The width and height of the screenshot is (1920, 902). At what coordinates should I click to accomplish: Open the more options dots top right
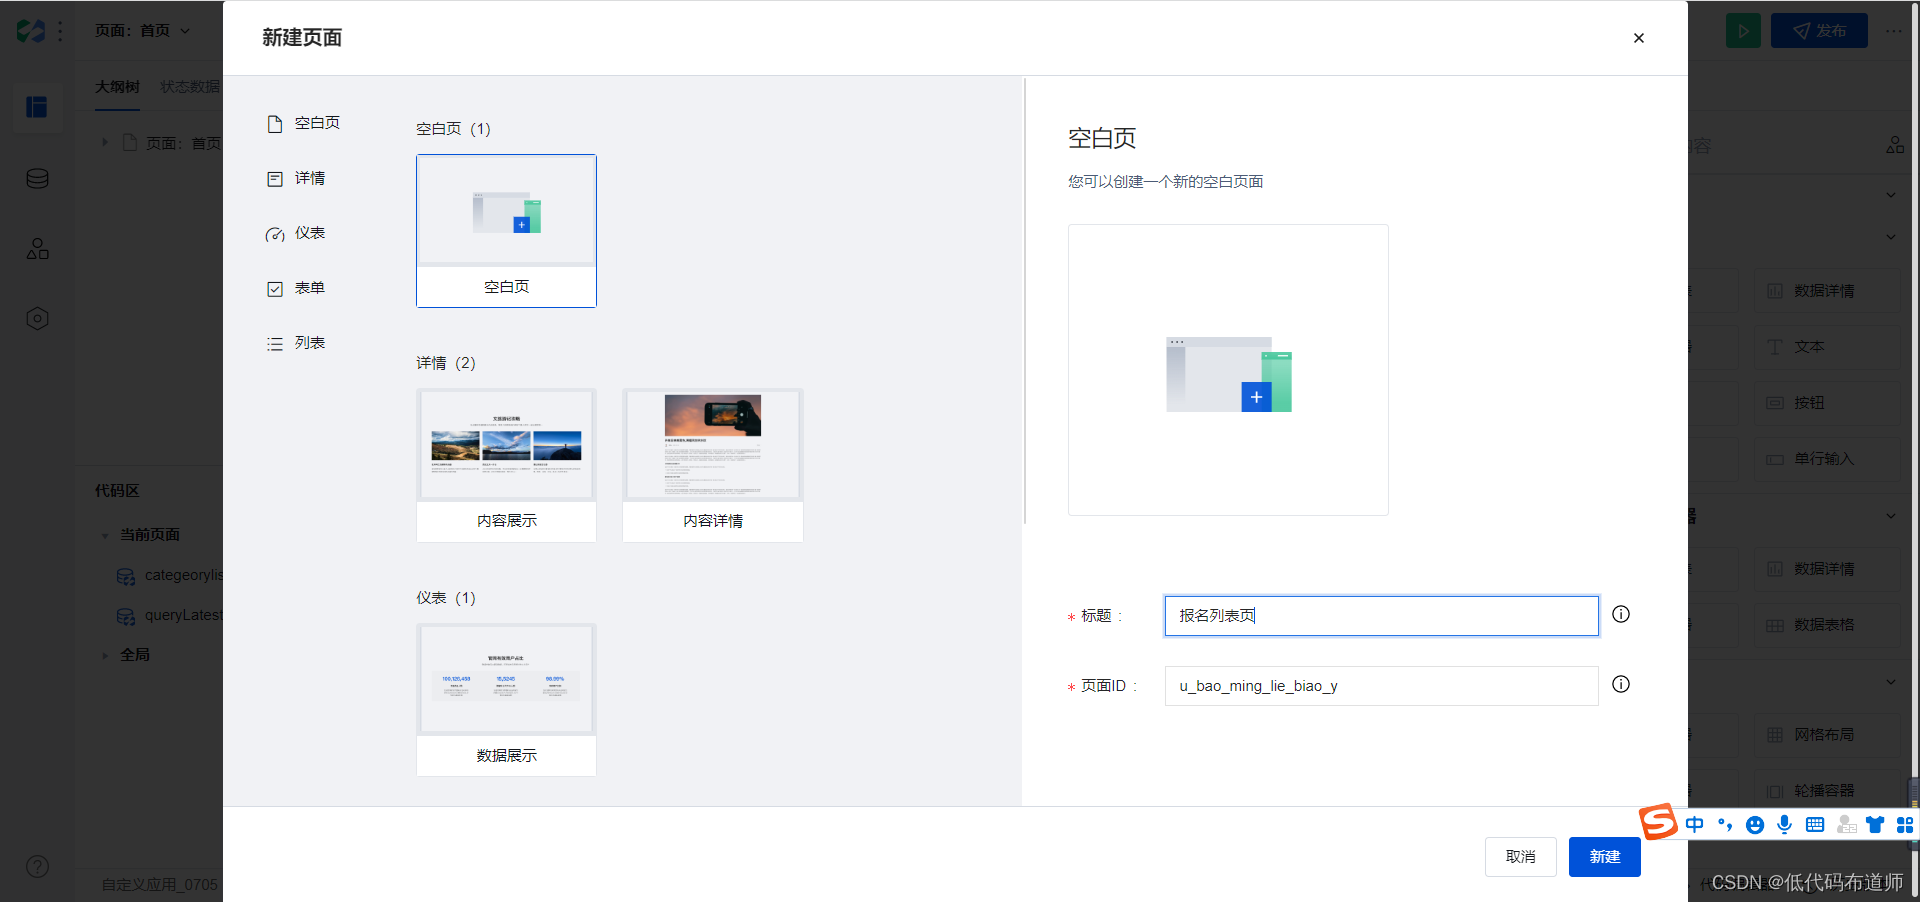[1894, 31]
